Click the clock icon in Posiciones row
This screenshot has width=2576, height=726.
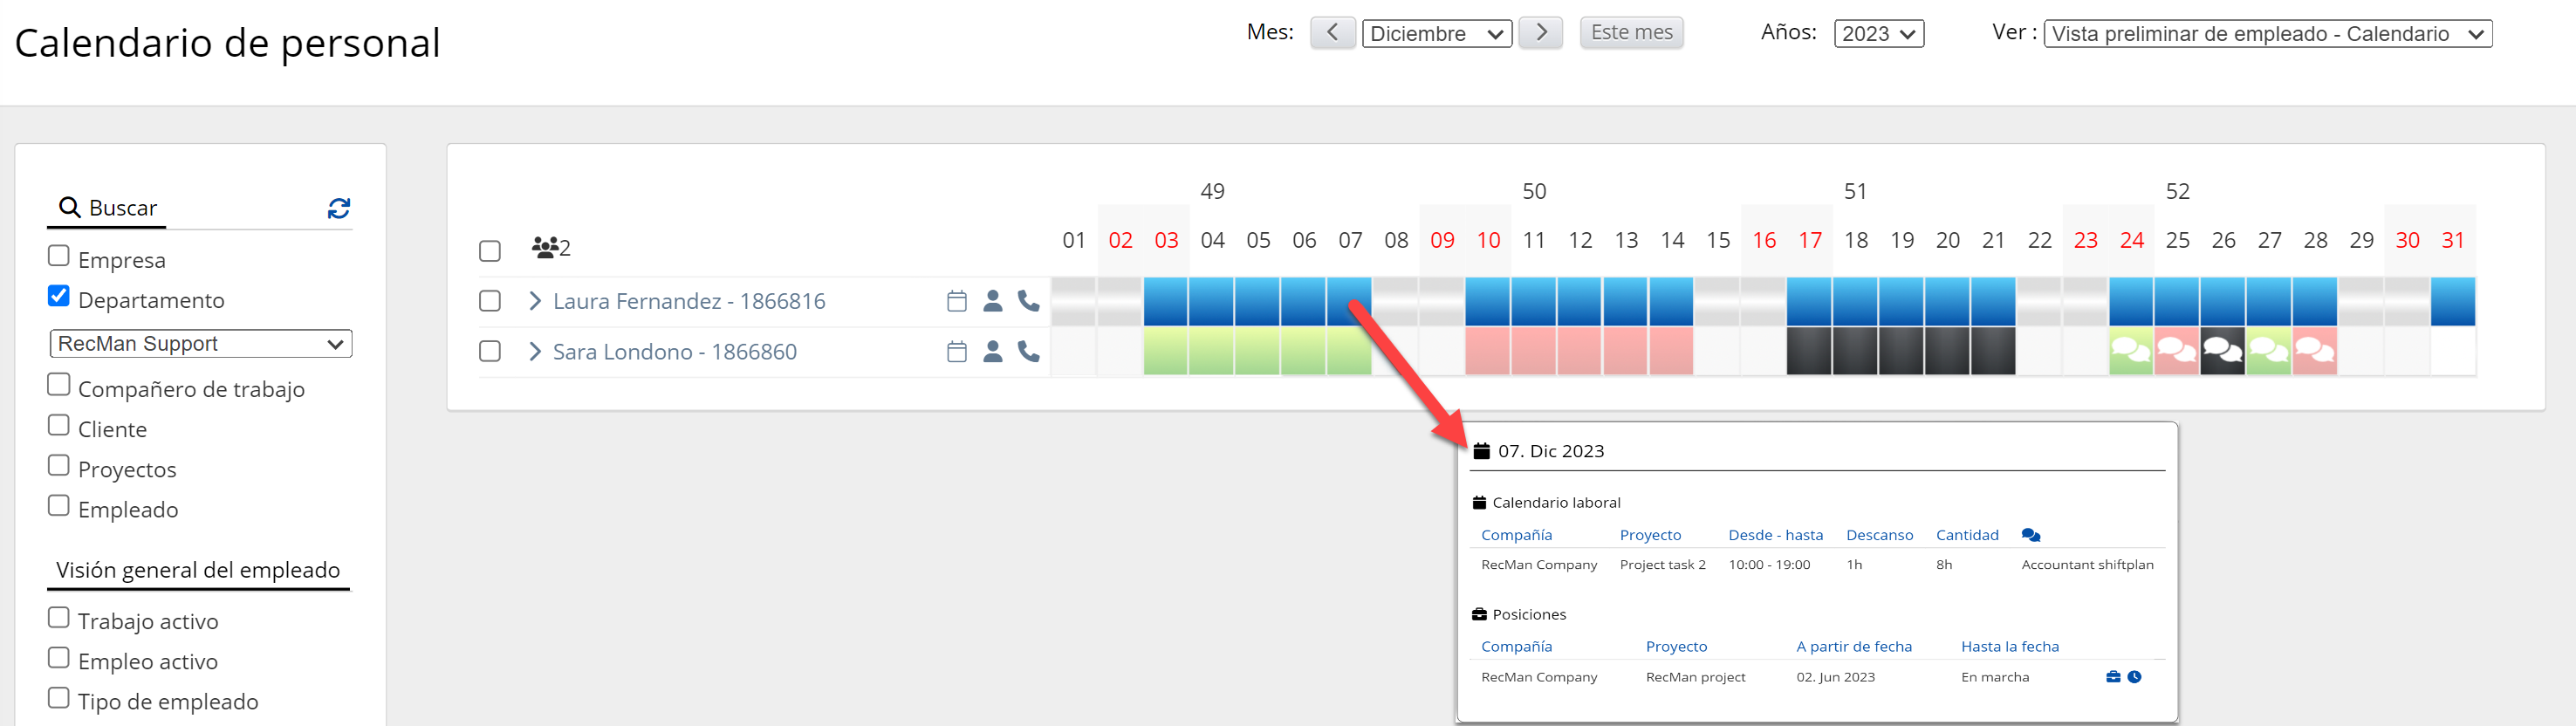click(x=2134, y=677)
